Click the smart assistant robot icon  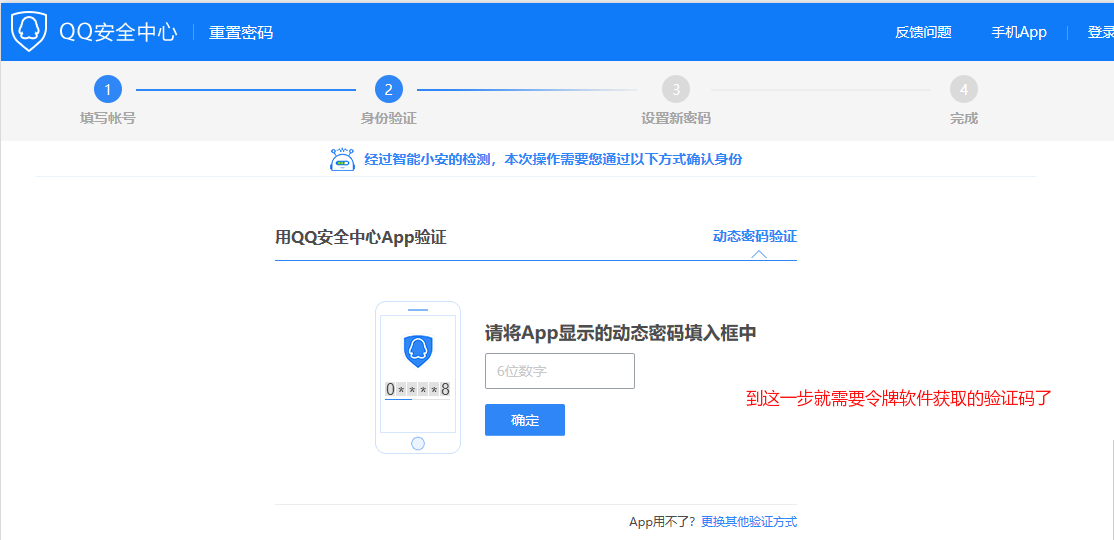pos(342,159)
